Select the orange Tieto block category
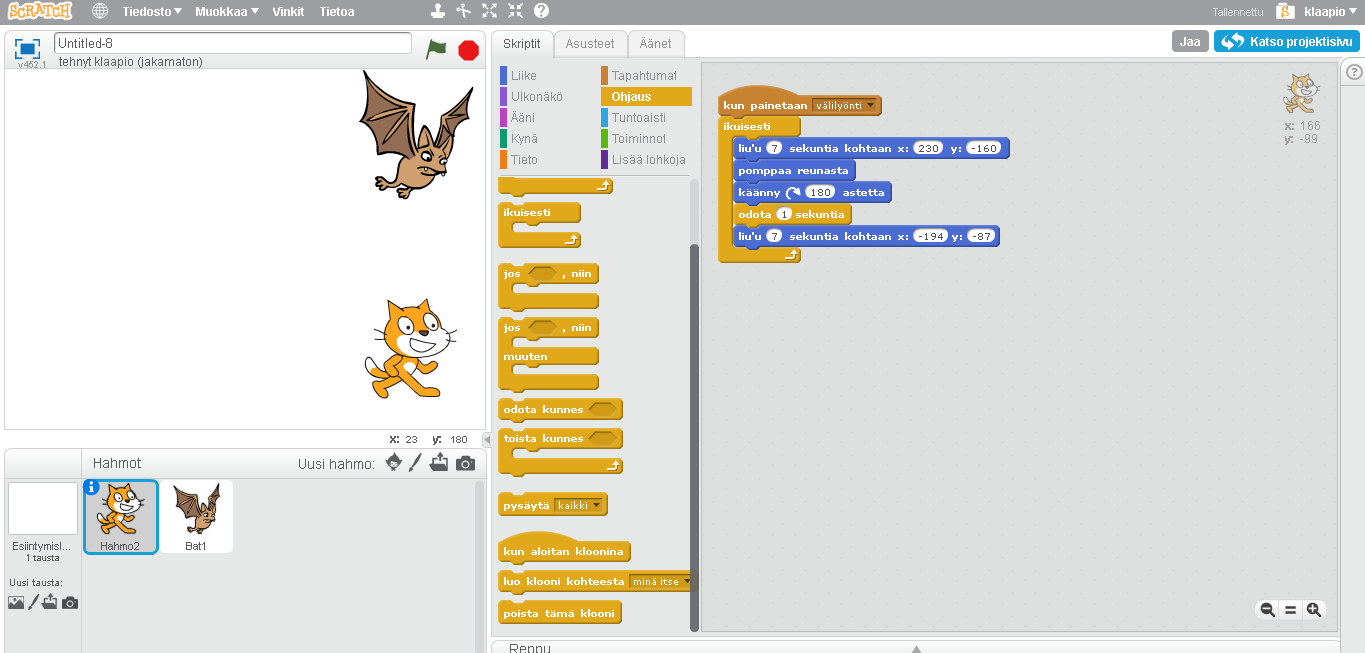 click(523, 160)
